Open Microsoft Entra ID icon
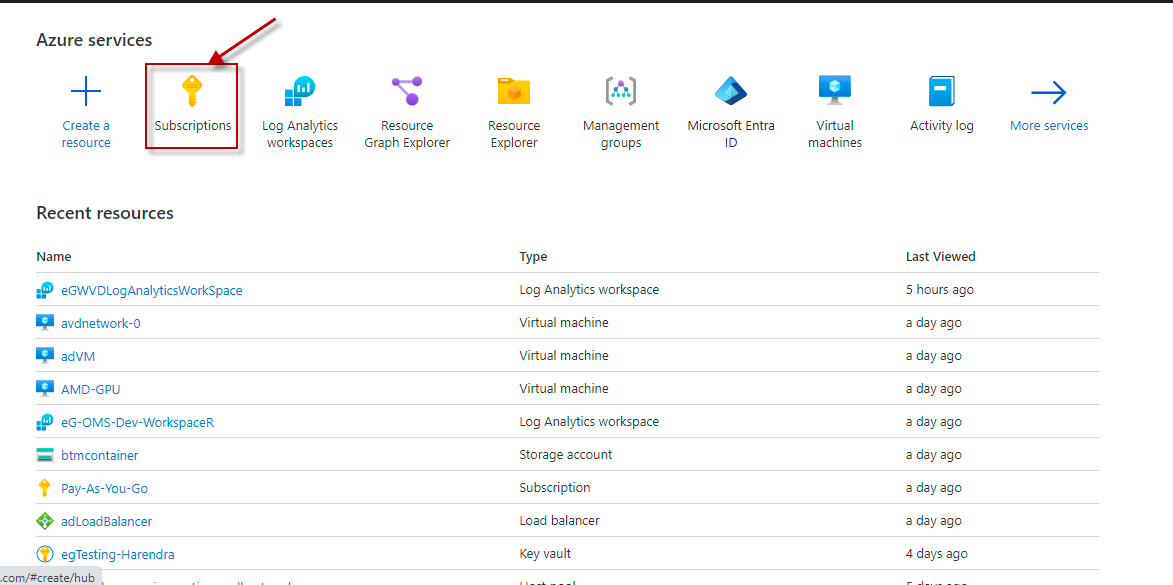The width and height of the screenshot is (1173, 585). 731,91
